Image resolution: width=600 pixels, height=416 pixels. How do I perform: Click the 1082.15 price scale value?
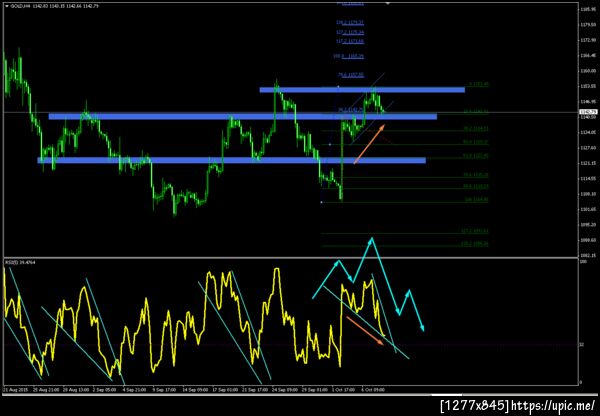(589, 255)
